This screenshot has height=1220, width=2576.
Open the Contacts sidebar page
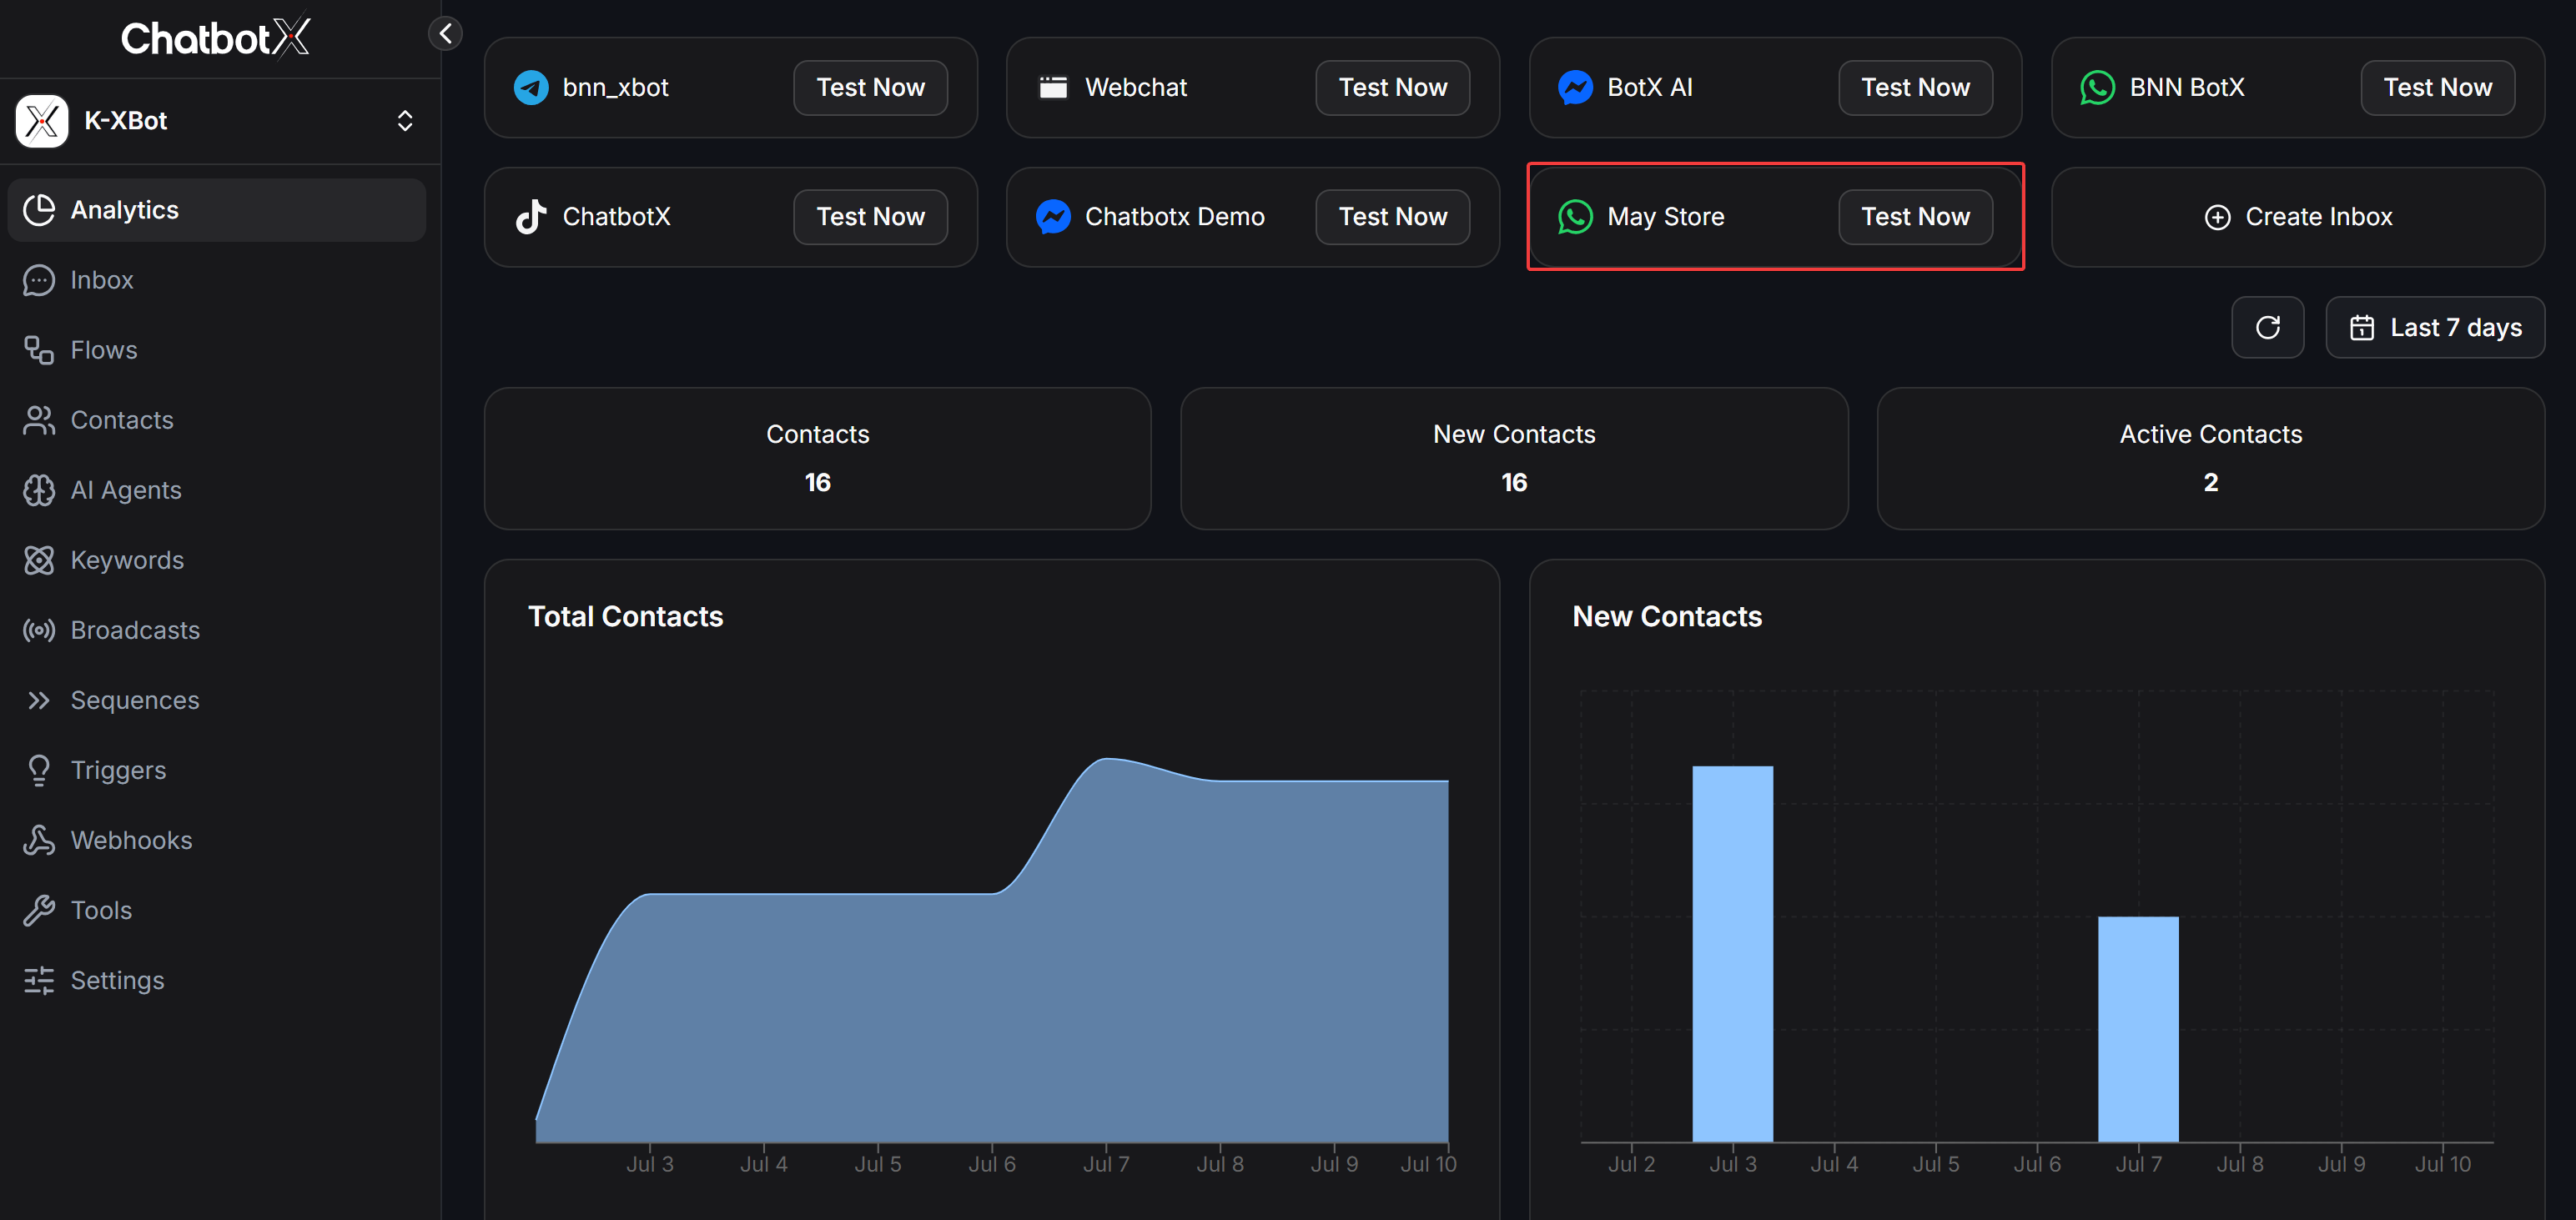tap(217, 420)
